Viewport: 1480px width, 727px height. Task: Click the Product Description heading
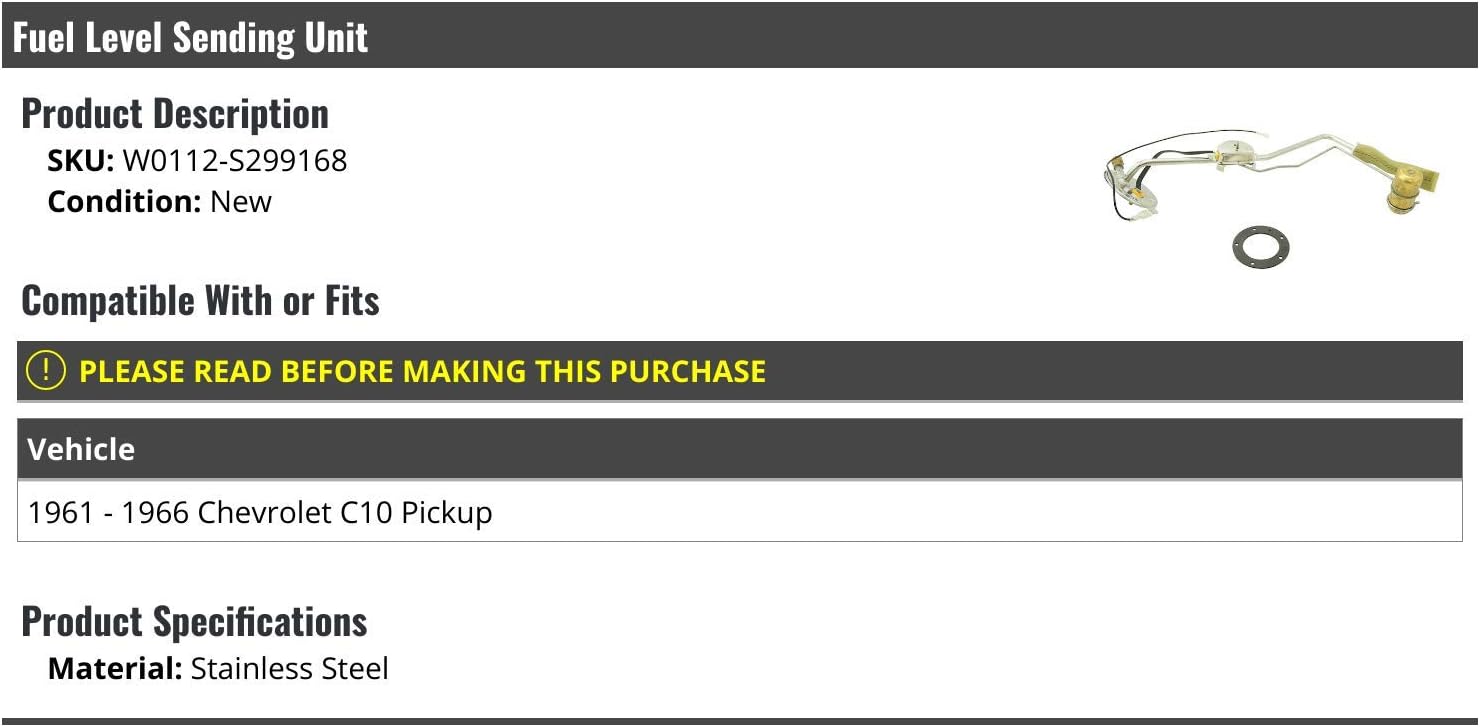click(175, 114)
